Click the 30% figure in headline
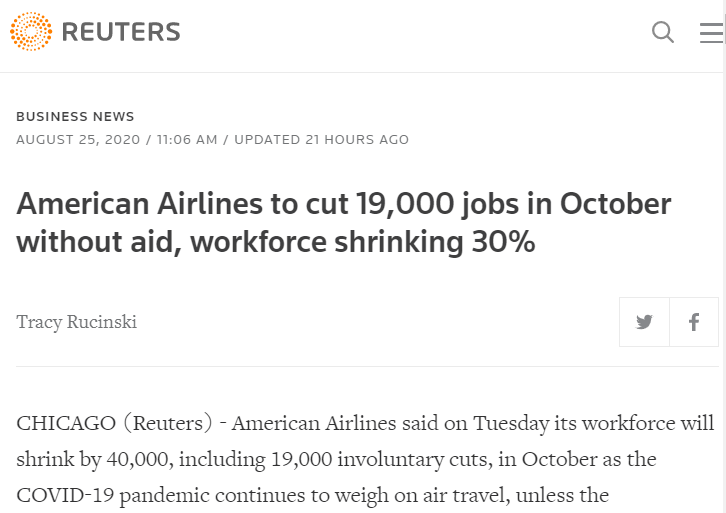The image size is (726, 513). click(503, 242)
